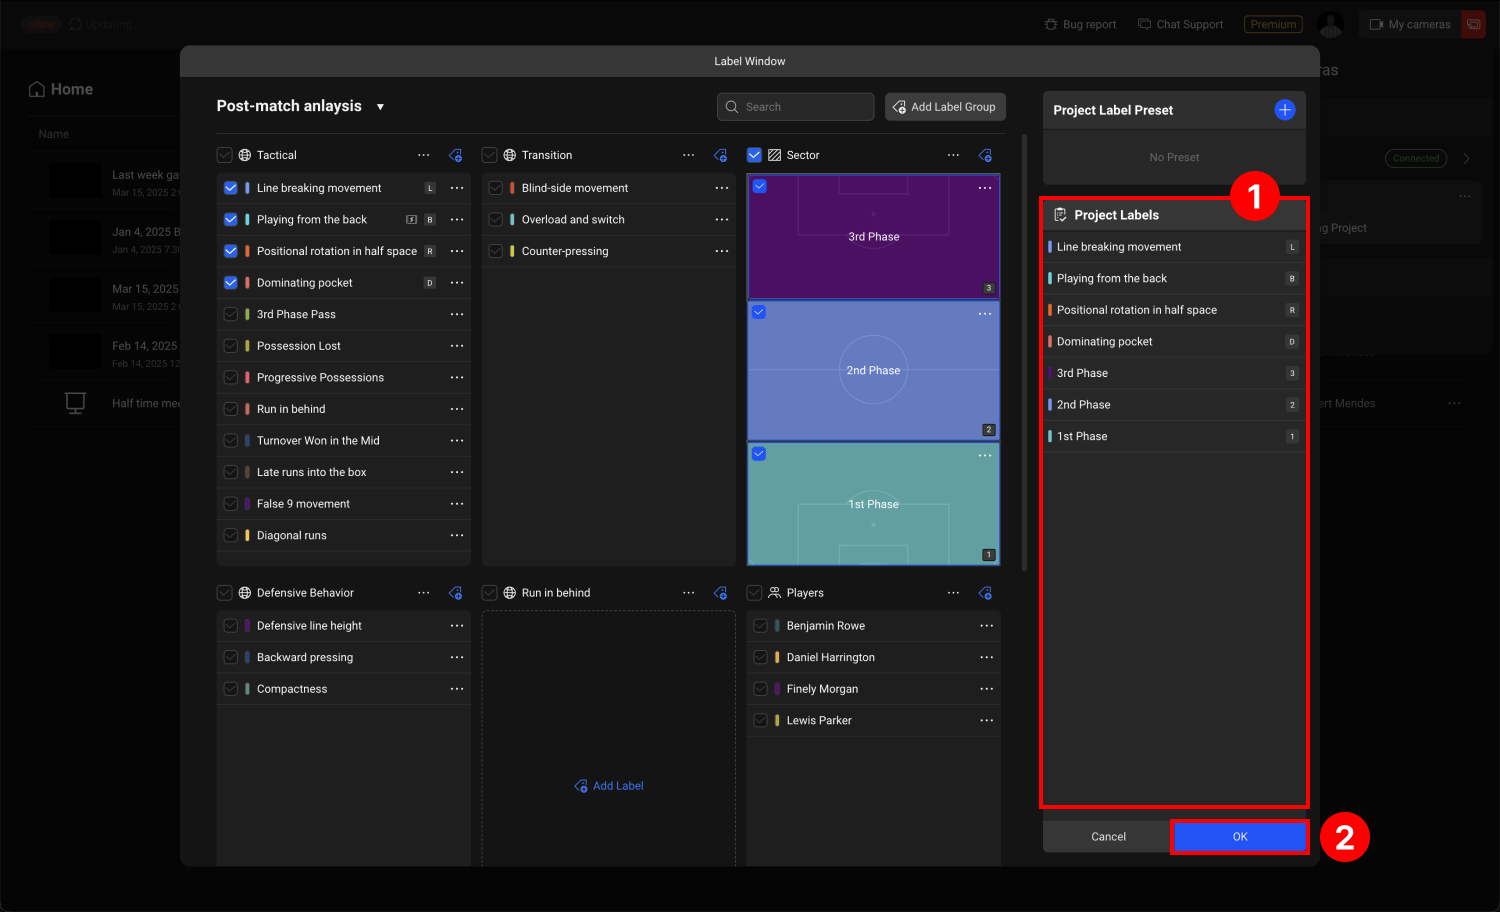Viewport: 1500px width, 912px height.
Task: Open more options for Playing from the back
Action: tap(457, 219)
